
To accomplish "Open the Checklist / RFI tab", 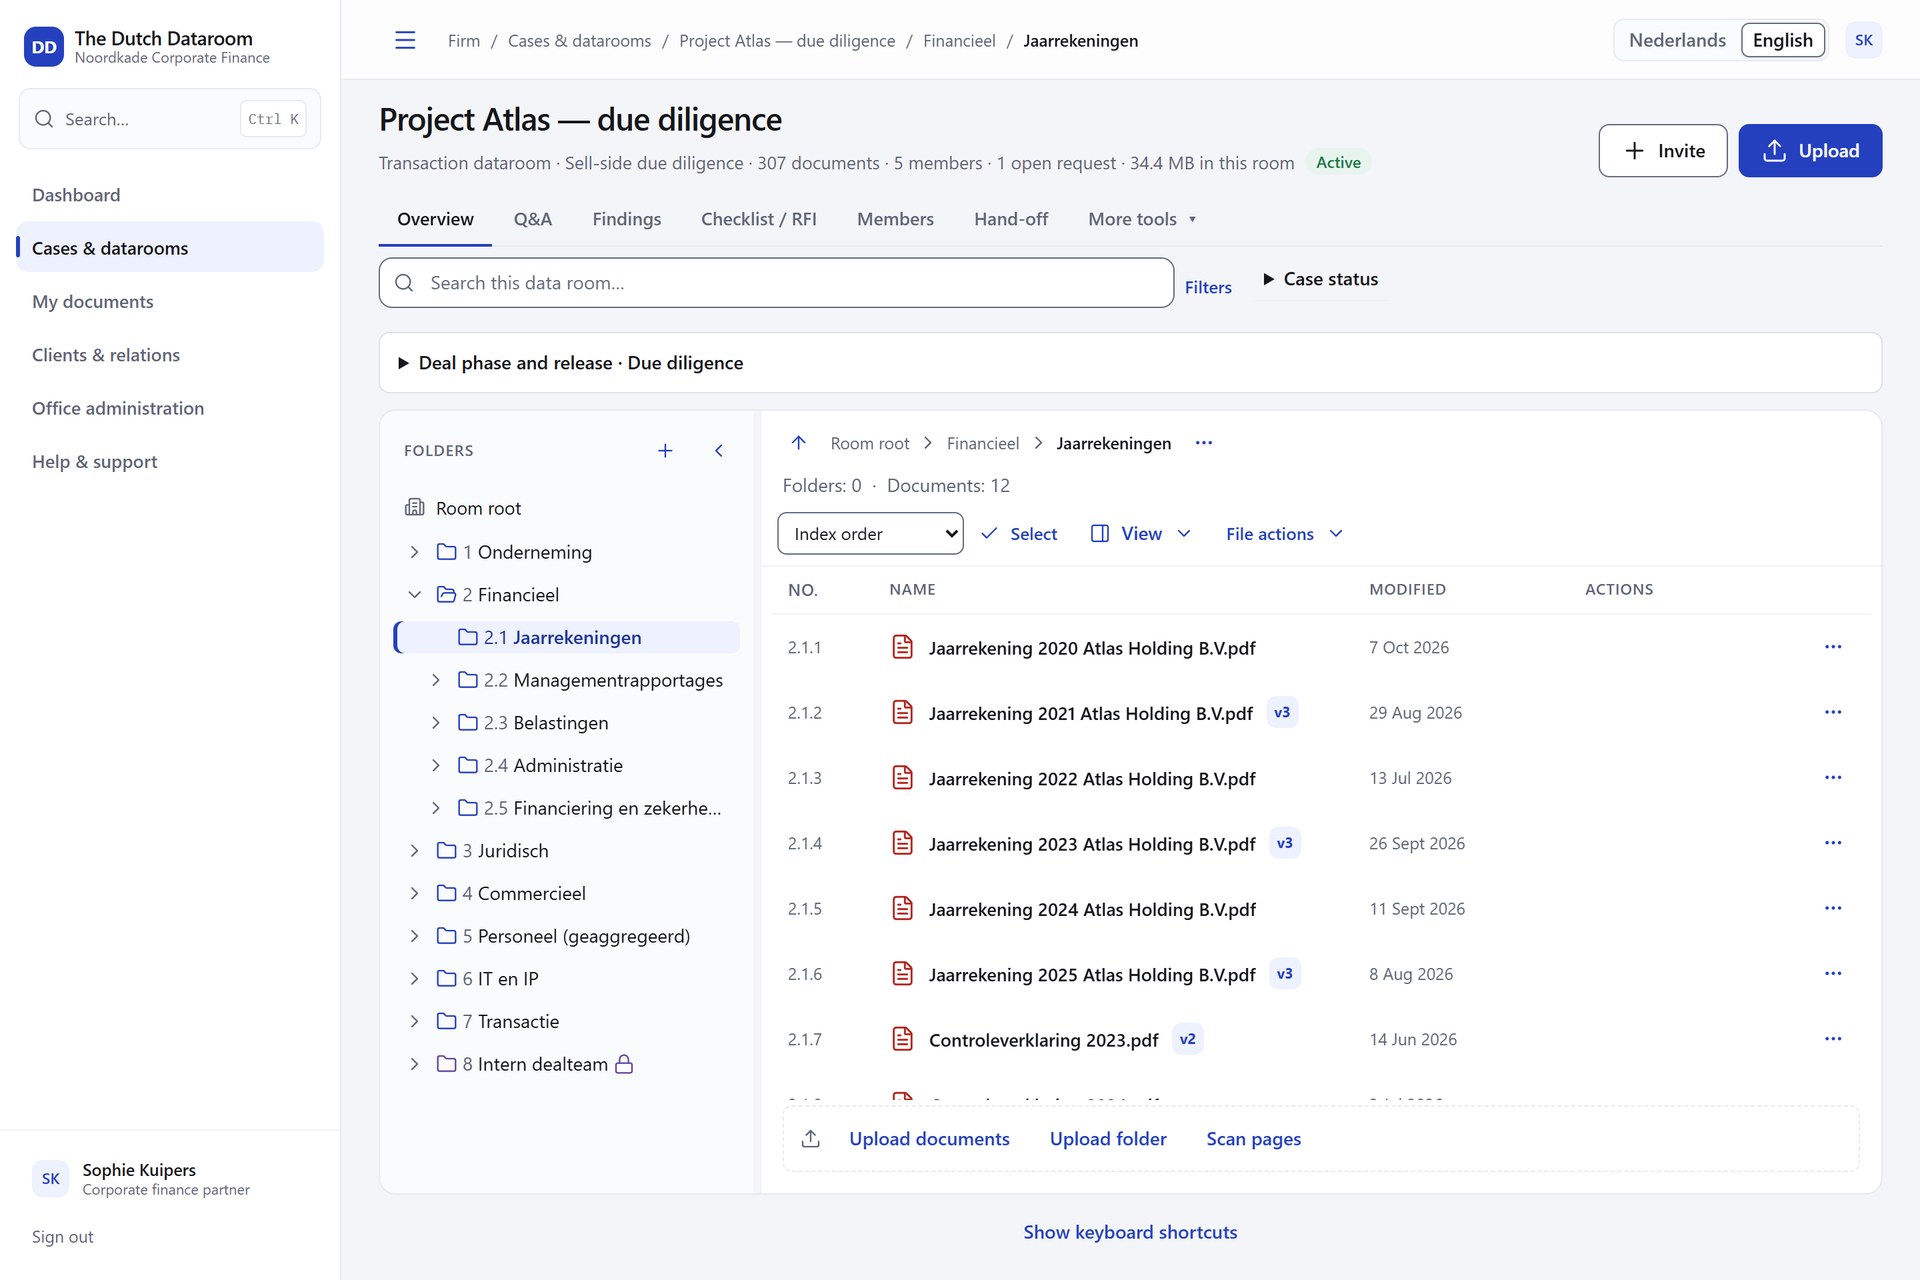I will pyautogui.click(x=759, y=219).
